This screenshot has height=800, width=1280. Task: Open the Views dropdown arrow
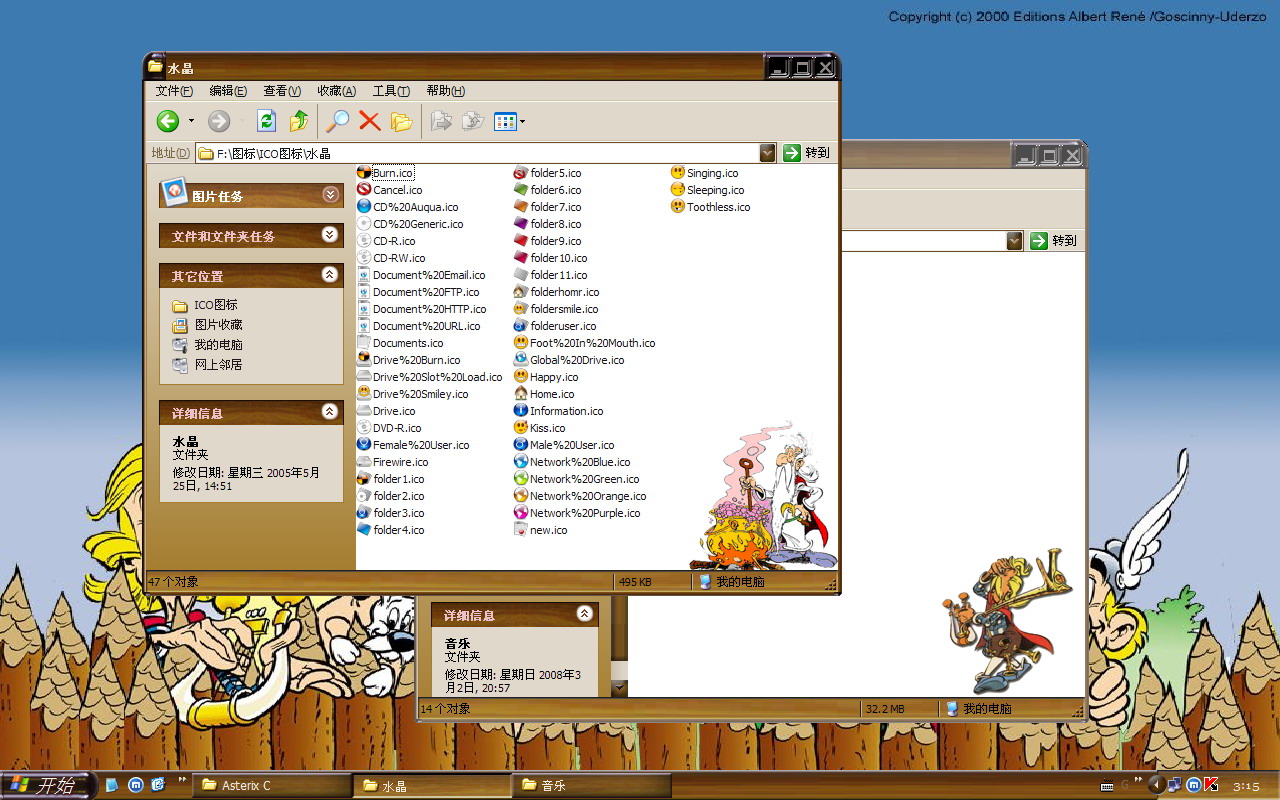(522, 122)
